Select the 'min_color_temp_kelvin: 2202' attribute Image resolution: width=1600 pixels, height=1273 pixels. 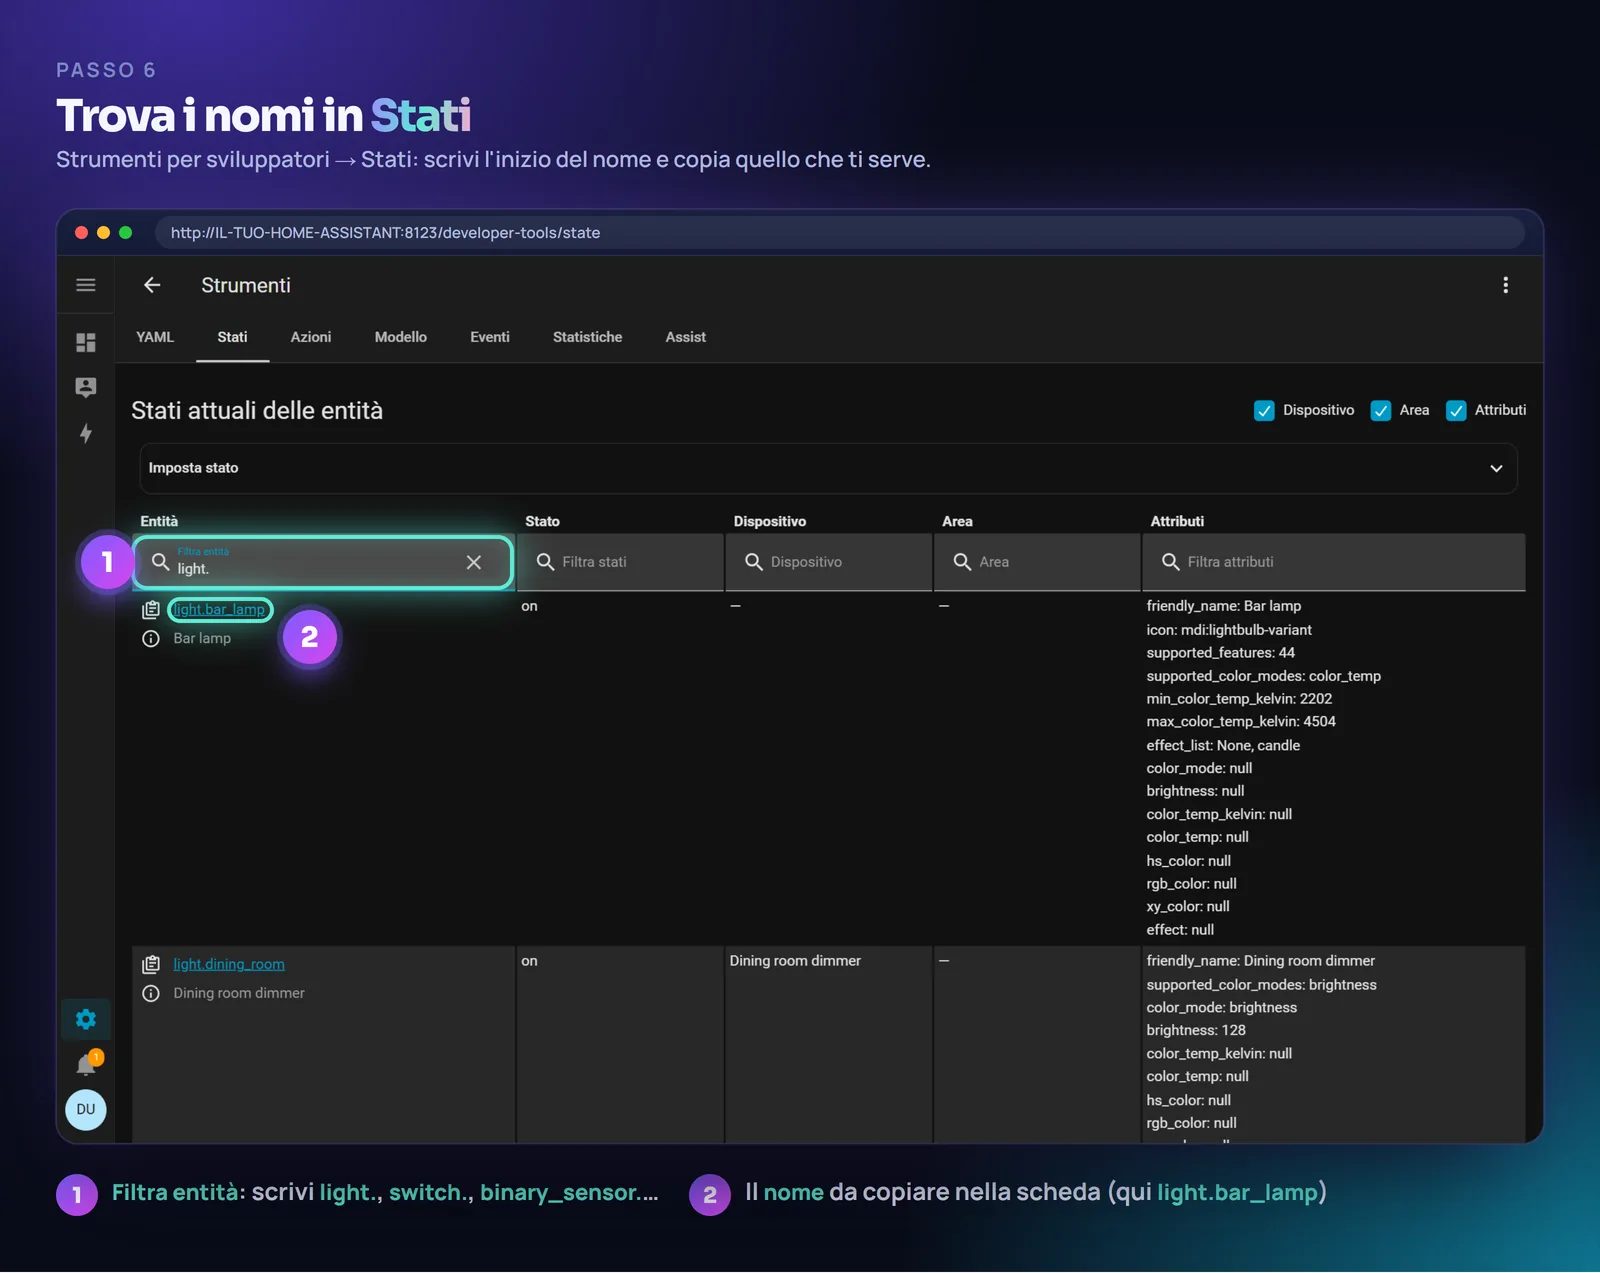(x=1239, y=699)
